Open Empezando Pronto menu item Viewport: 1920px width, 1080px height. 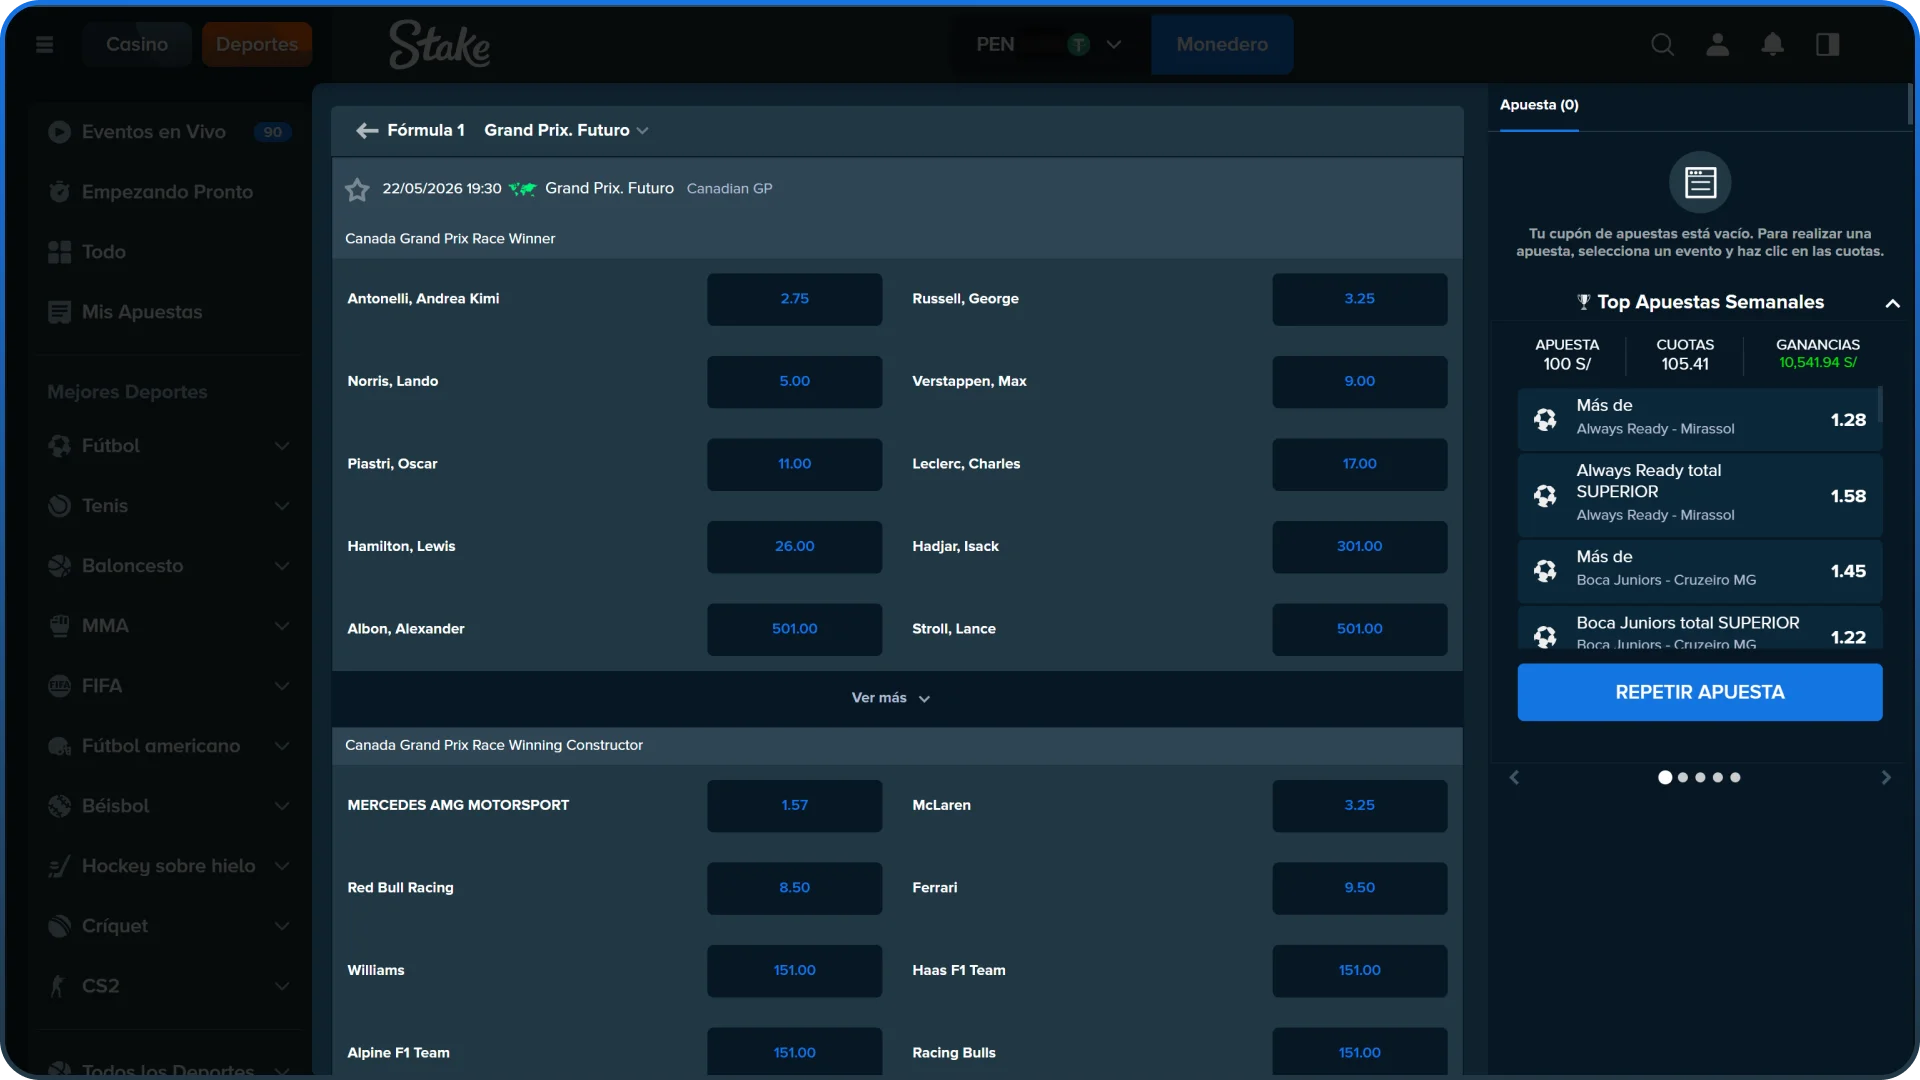point(170,192)
